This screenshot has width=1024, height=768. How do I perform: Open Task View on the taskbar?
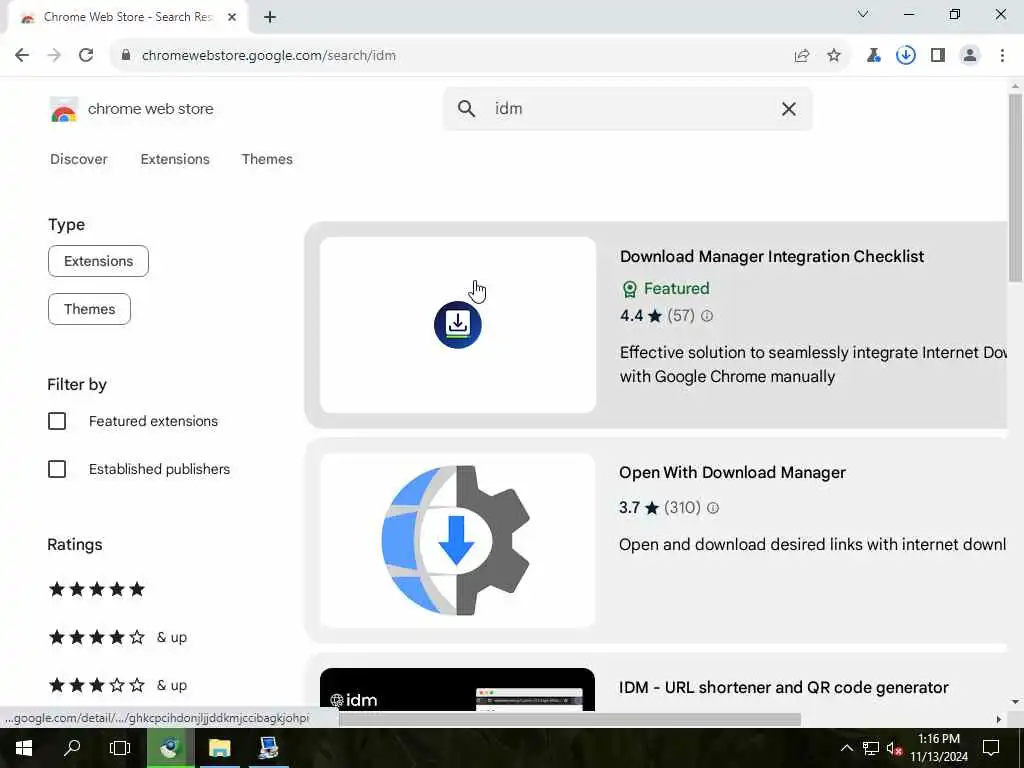[x=120, y=748]
